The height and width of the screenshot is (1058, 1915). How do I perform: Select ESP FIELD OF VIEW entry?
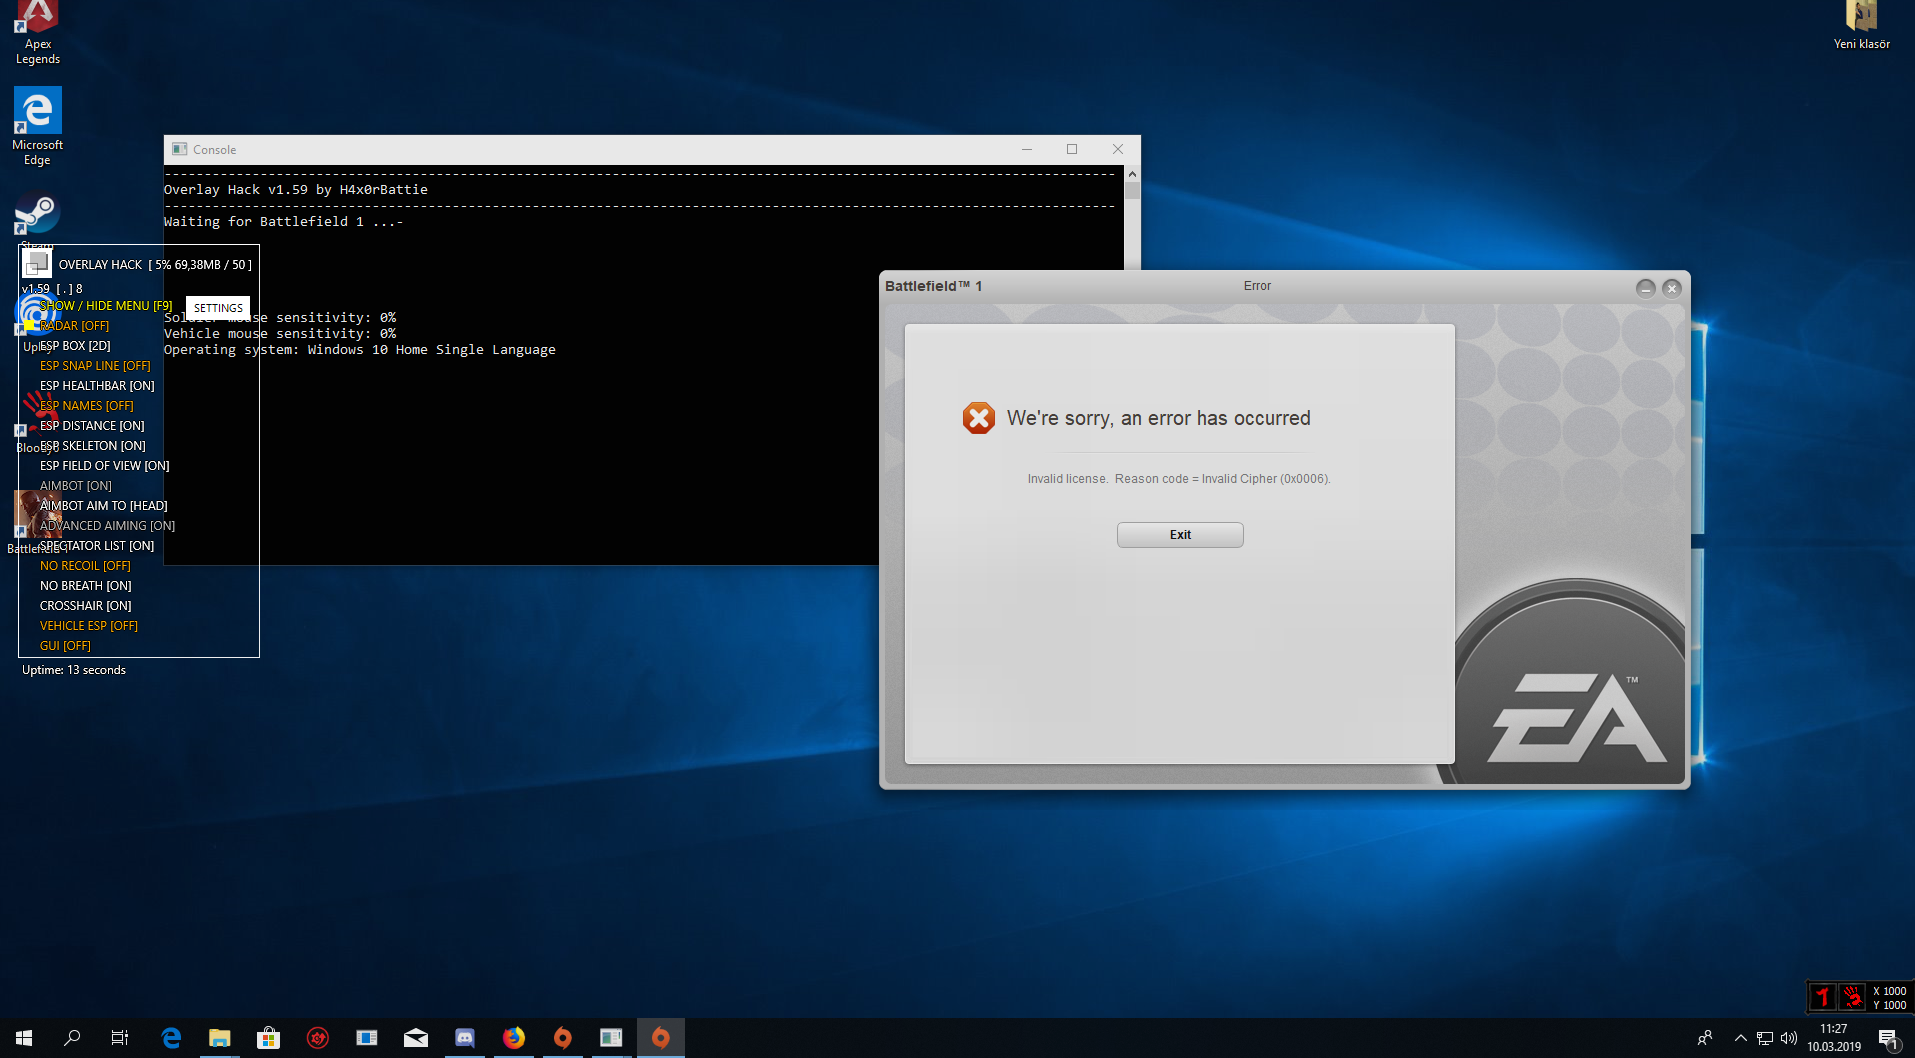tap(105, 466)
